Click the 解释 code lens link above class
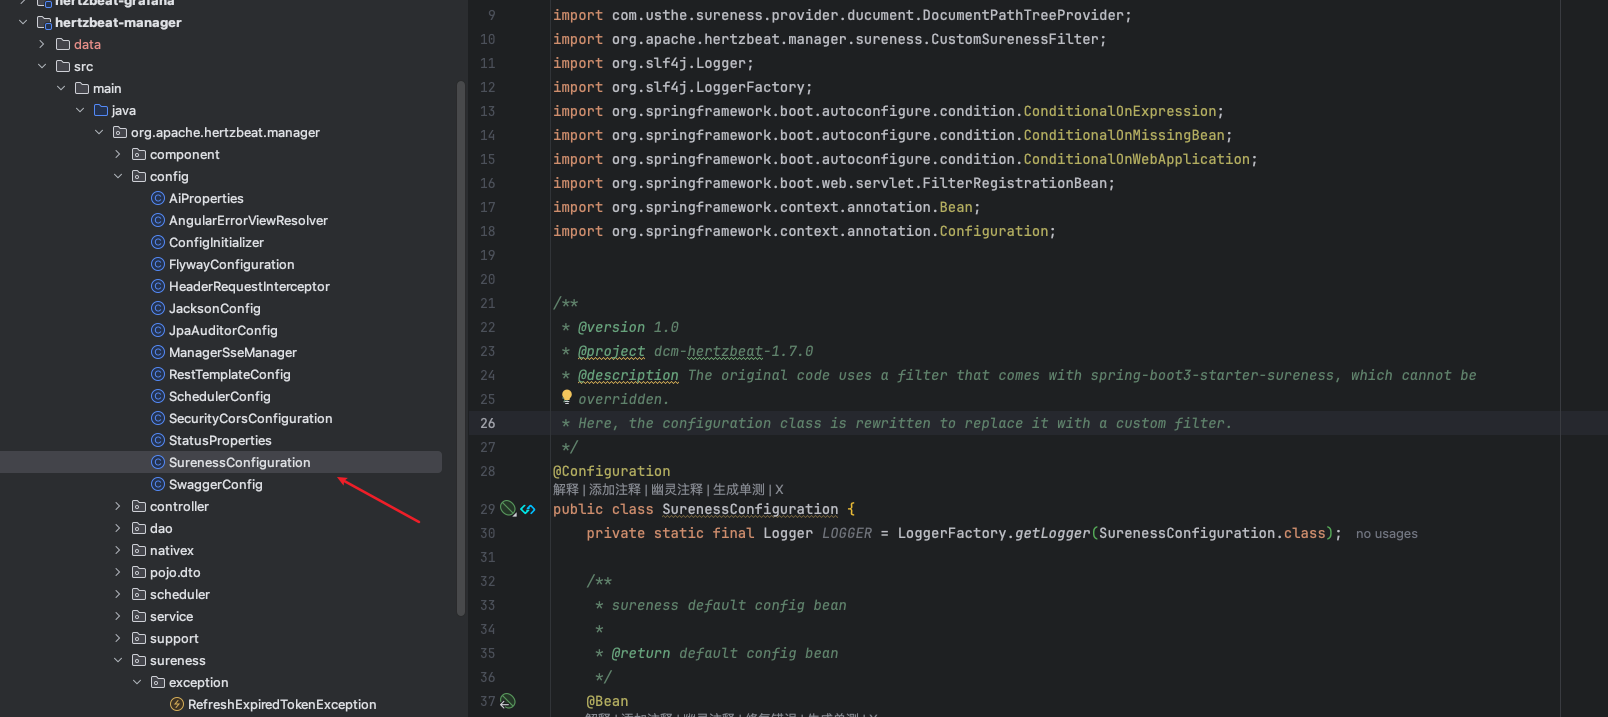The width and height of the screenshot is (1608, 717). click(x=565, y=489)
